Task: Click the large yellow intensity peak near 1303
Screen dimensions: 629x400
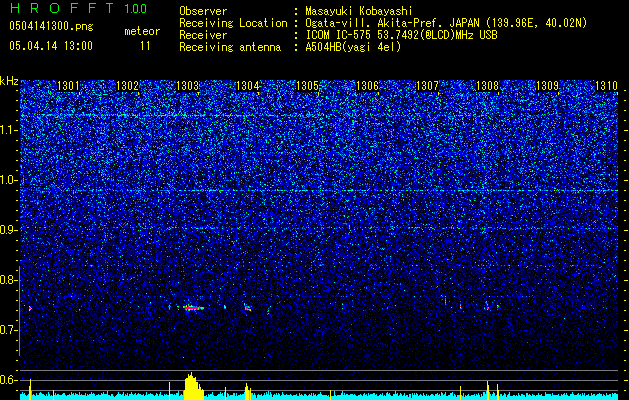Action: pyautogui.click(x=194, y=386)
